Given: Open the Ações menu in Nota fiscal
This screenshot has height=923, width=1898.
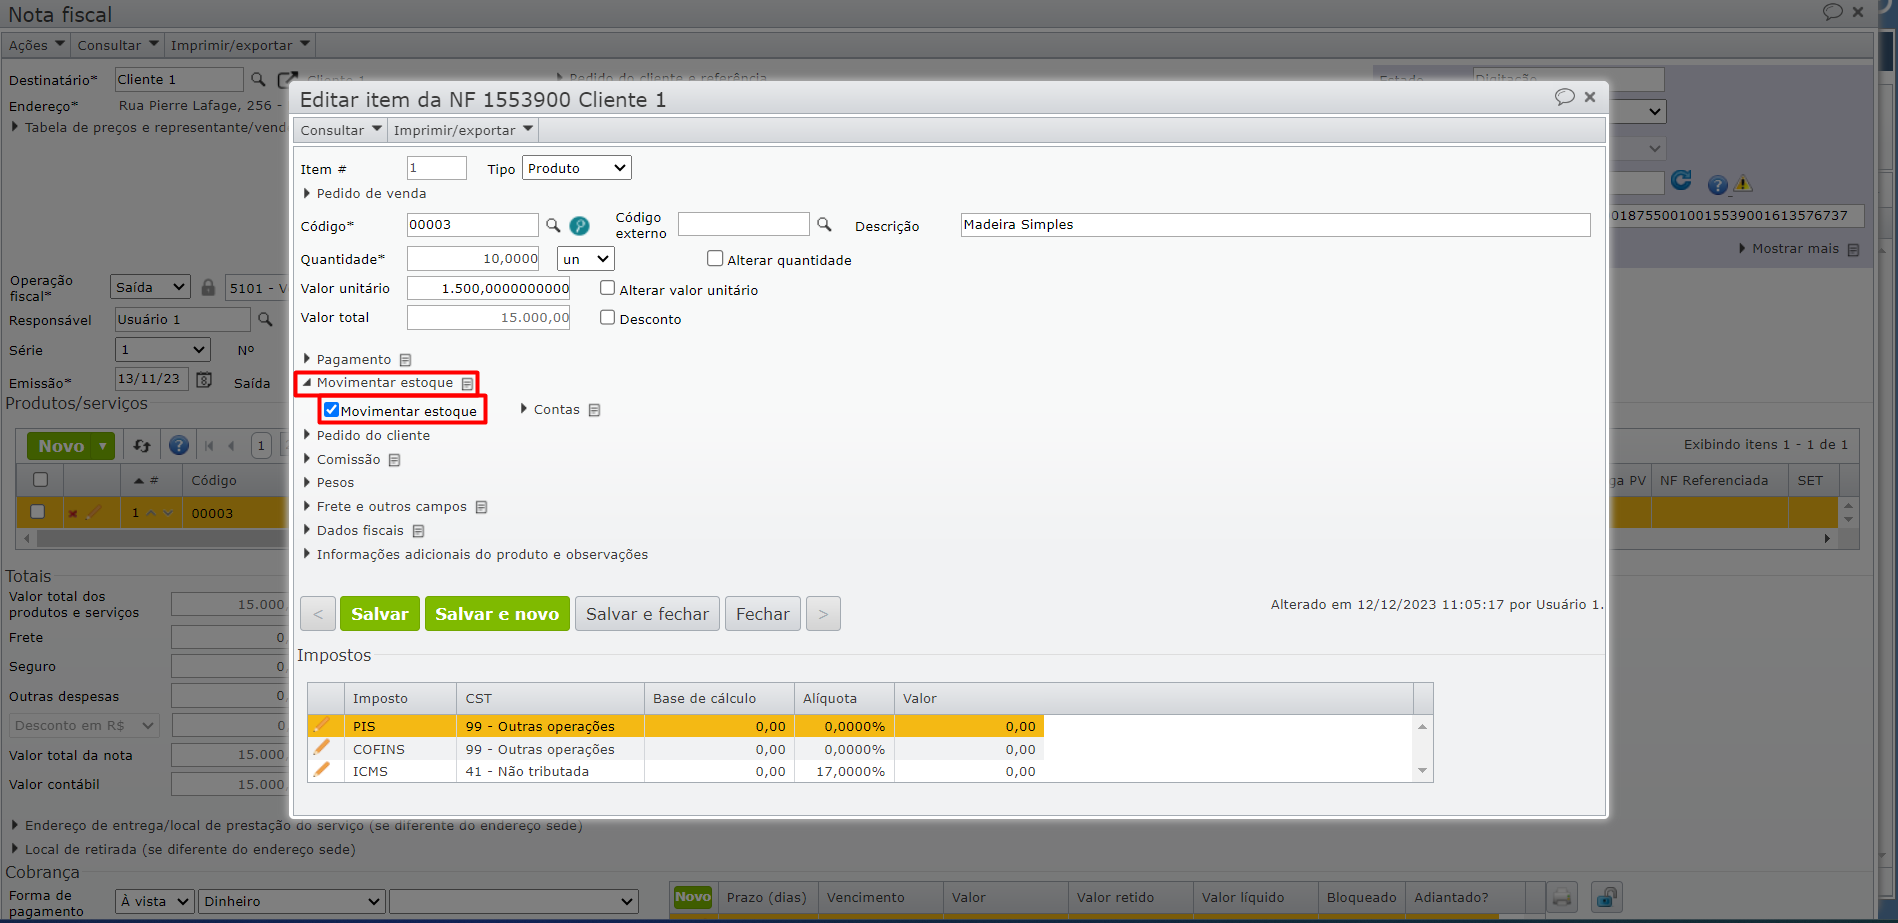Looking at the screenshot, I should [x=37, y=45].
